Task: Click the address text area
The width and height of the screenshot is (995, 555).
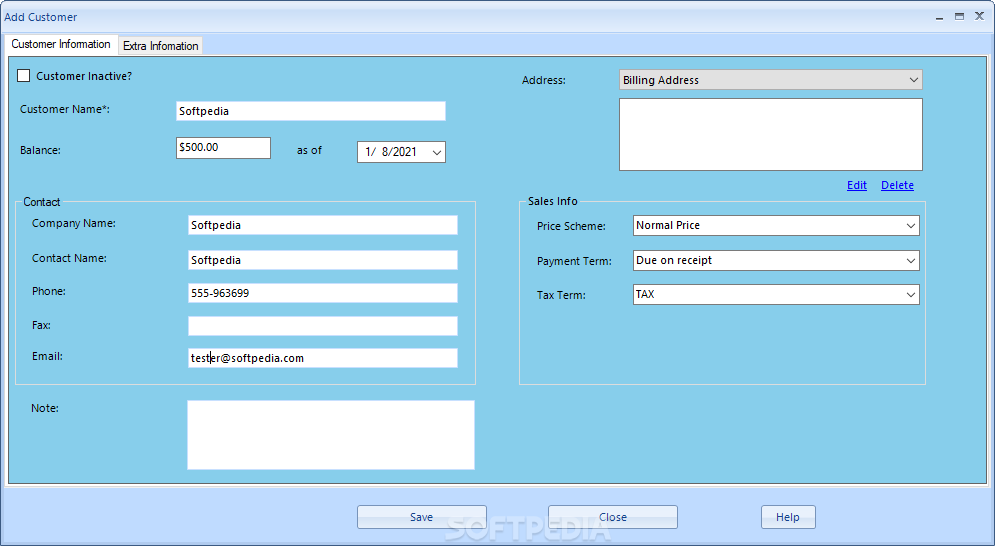Action: coord(770,134)
